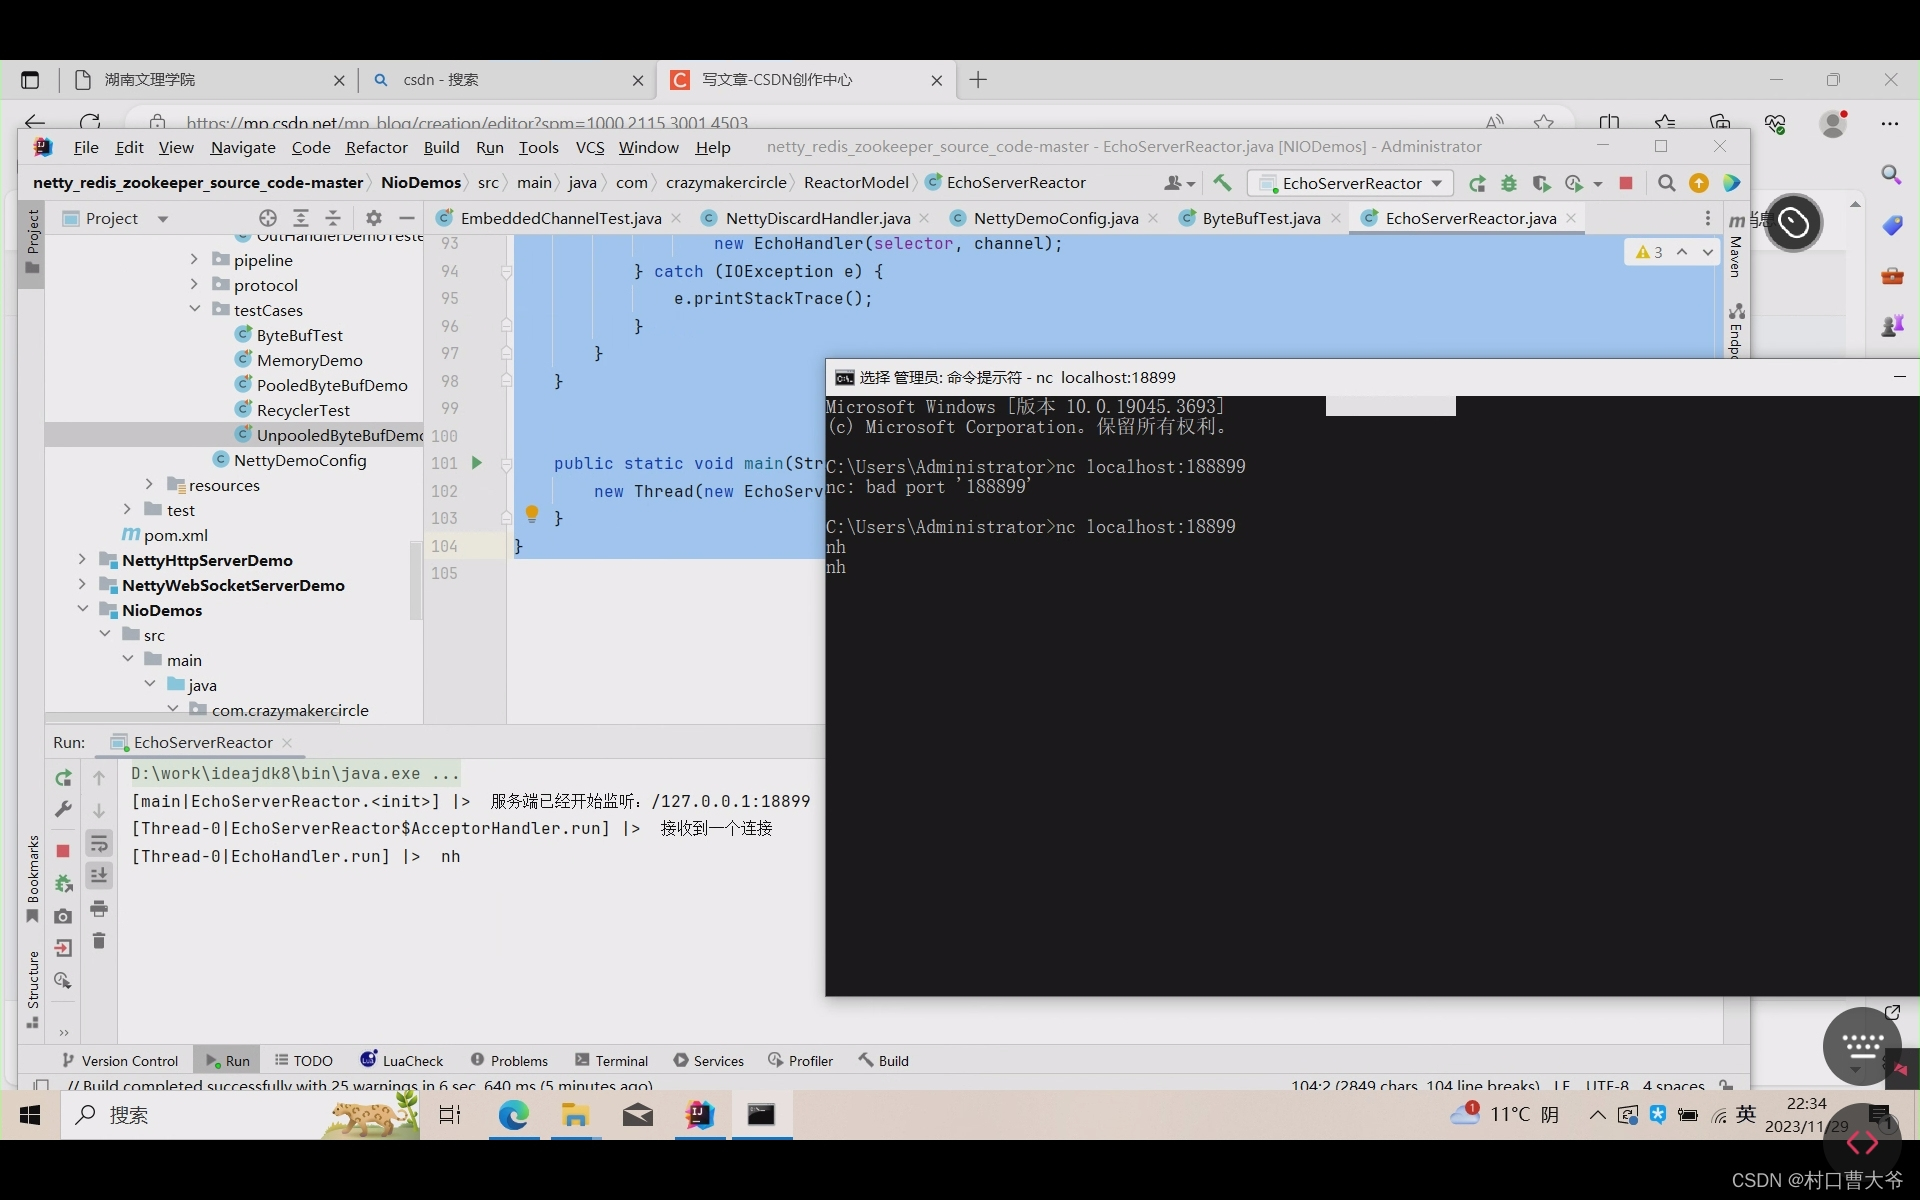Viewport: 1920px width, 1200px height.
Task: Open IntelliJ IDEA from taskbar
Action: (699, 1114)
